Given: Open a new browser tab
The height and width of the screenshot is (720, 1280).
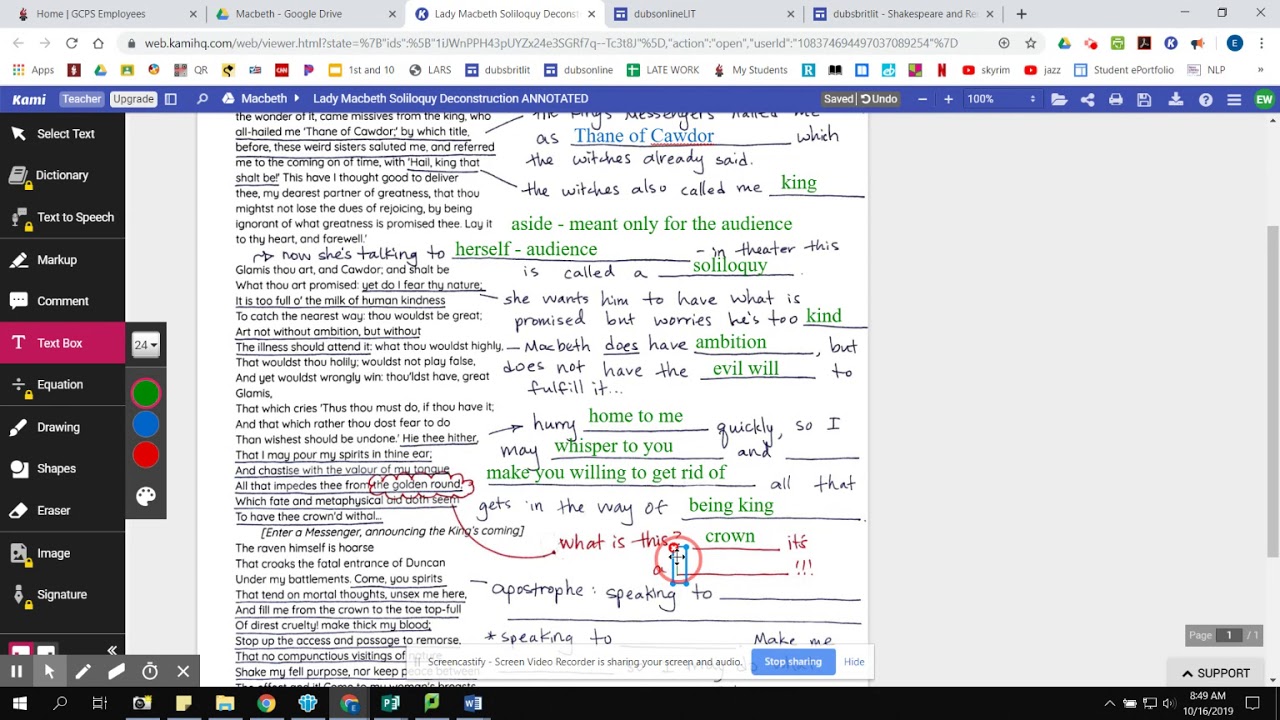Looking at the screenshot, I should click(x=1021, y=14).
